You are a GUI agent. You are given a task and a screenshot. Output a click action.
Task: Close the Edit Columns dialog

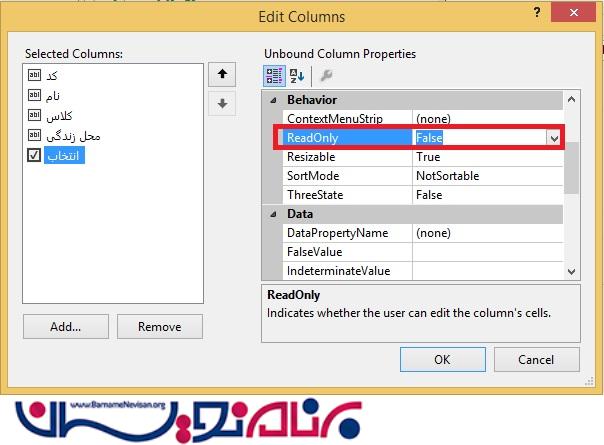coord(574,12)
